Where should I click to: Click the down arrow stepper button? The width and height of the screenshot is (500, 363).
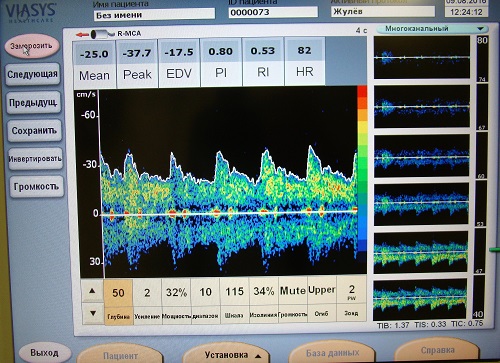click(x=93, y=313)
